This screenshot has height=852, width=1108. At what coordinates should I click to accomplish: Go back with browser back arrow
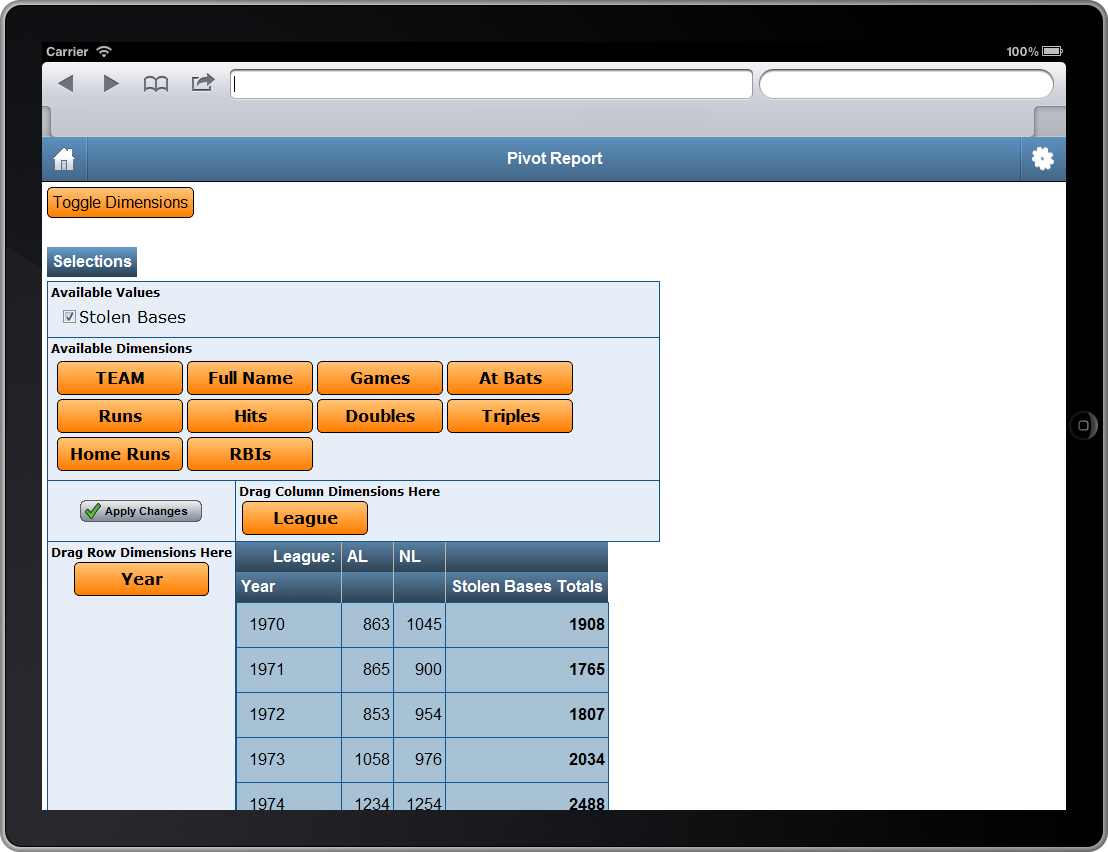pos(66,84)
